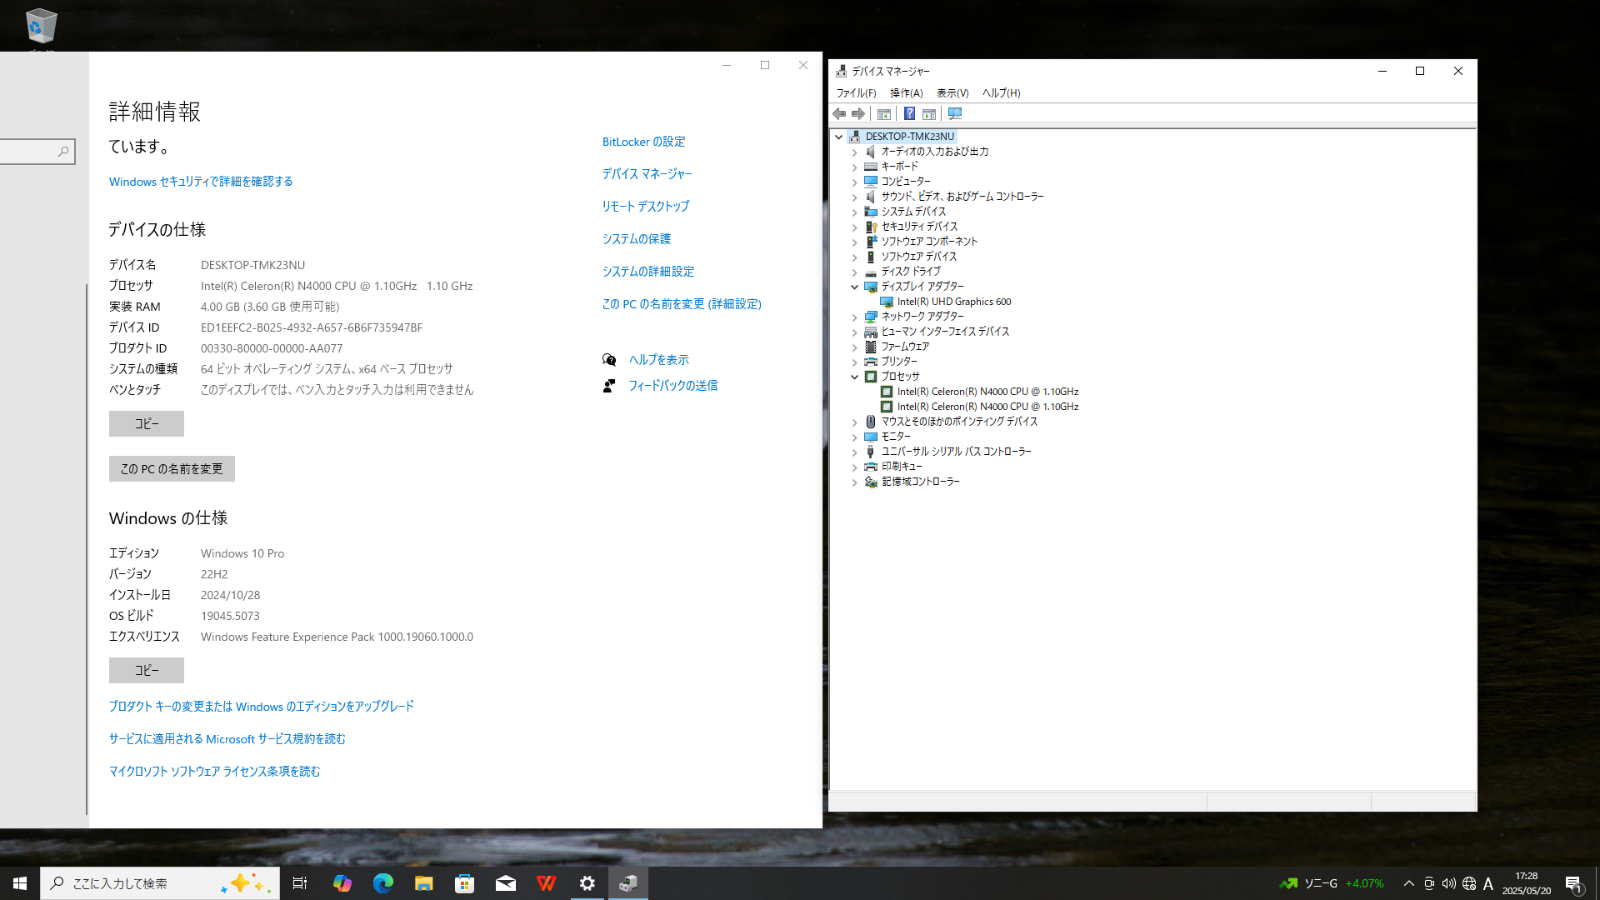
Task: Click the Windows Start button
Action: click(20, 883)
